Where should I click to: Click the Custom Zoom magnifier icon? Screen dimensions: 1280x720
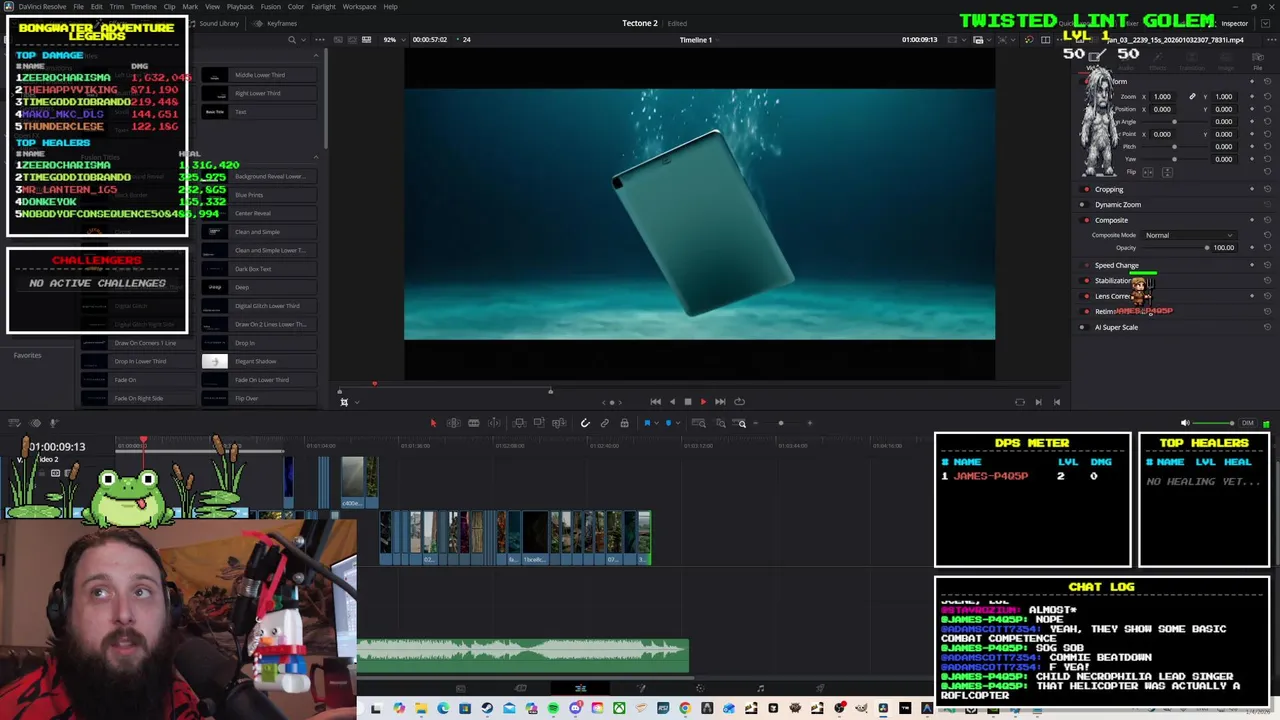tap(741, 423)
